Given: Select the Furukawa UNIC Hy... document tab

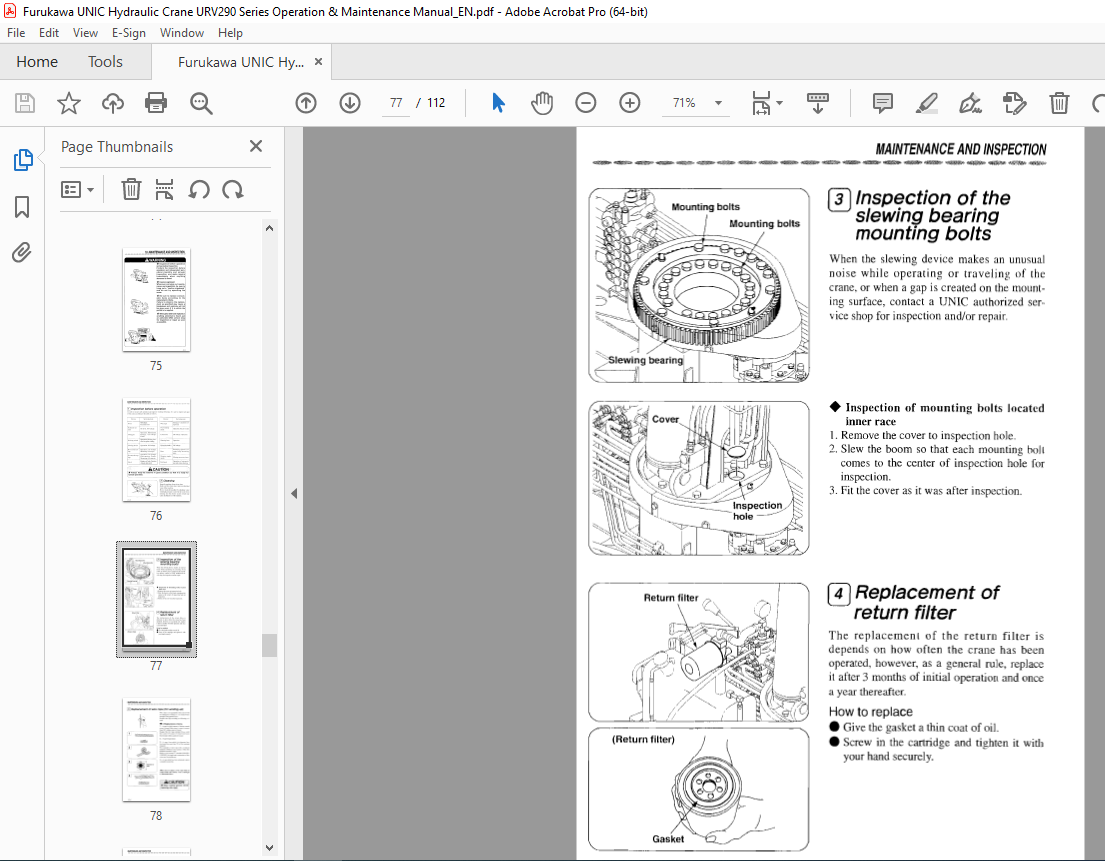Looking at the screenshot, I should pos(240,62).
